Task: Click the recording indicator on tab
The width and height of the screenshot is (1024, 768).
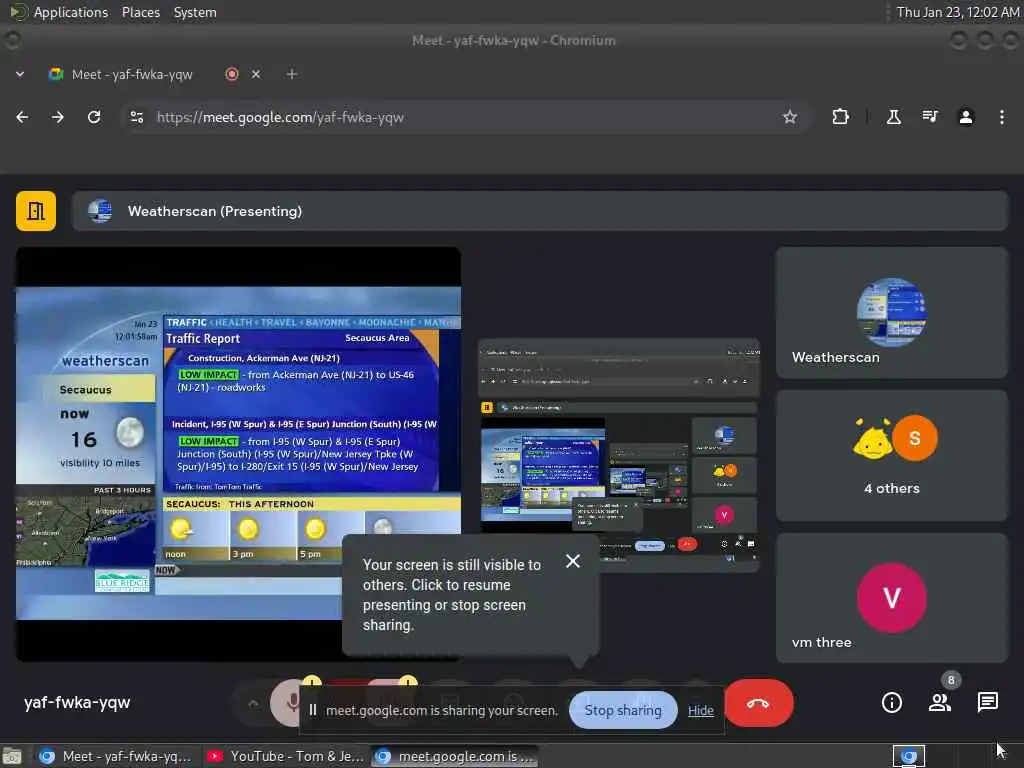Action: pyautogui.click(x=231, y=74)
